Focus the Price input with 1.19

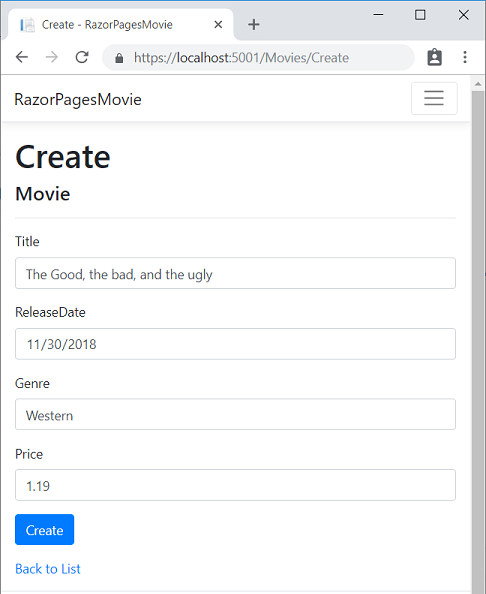click(235, 485)
